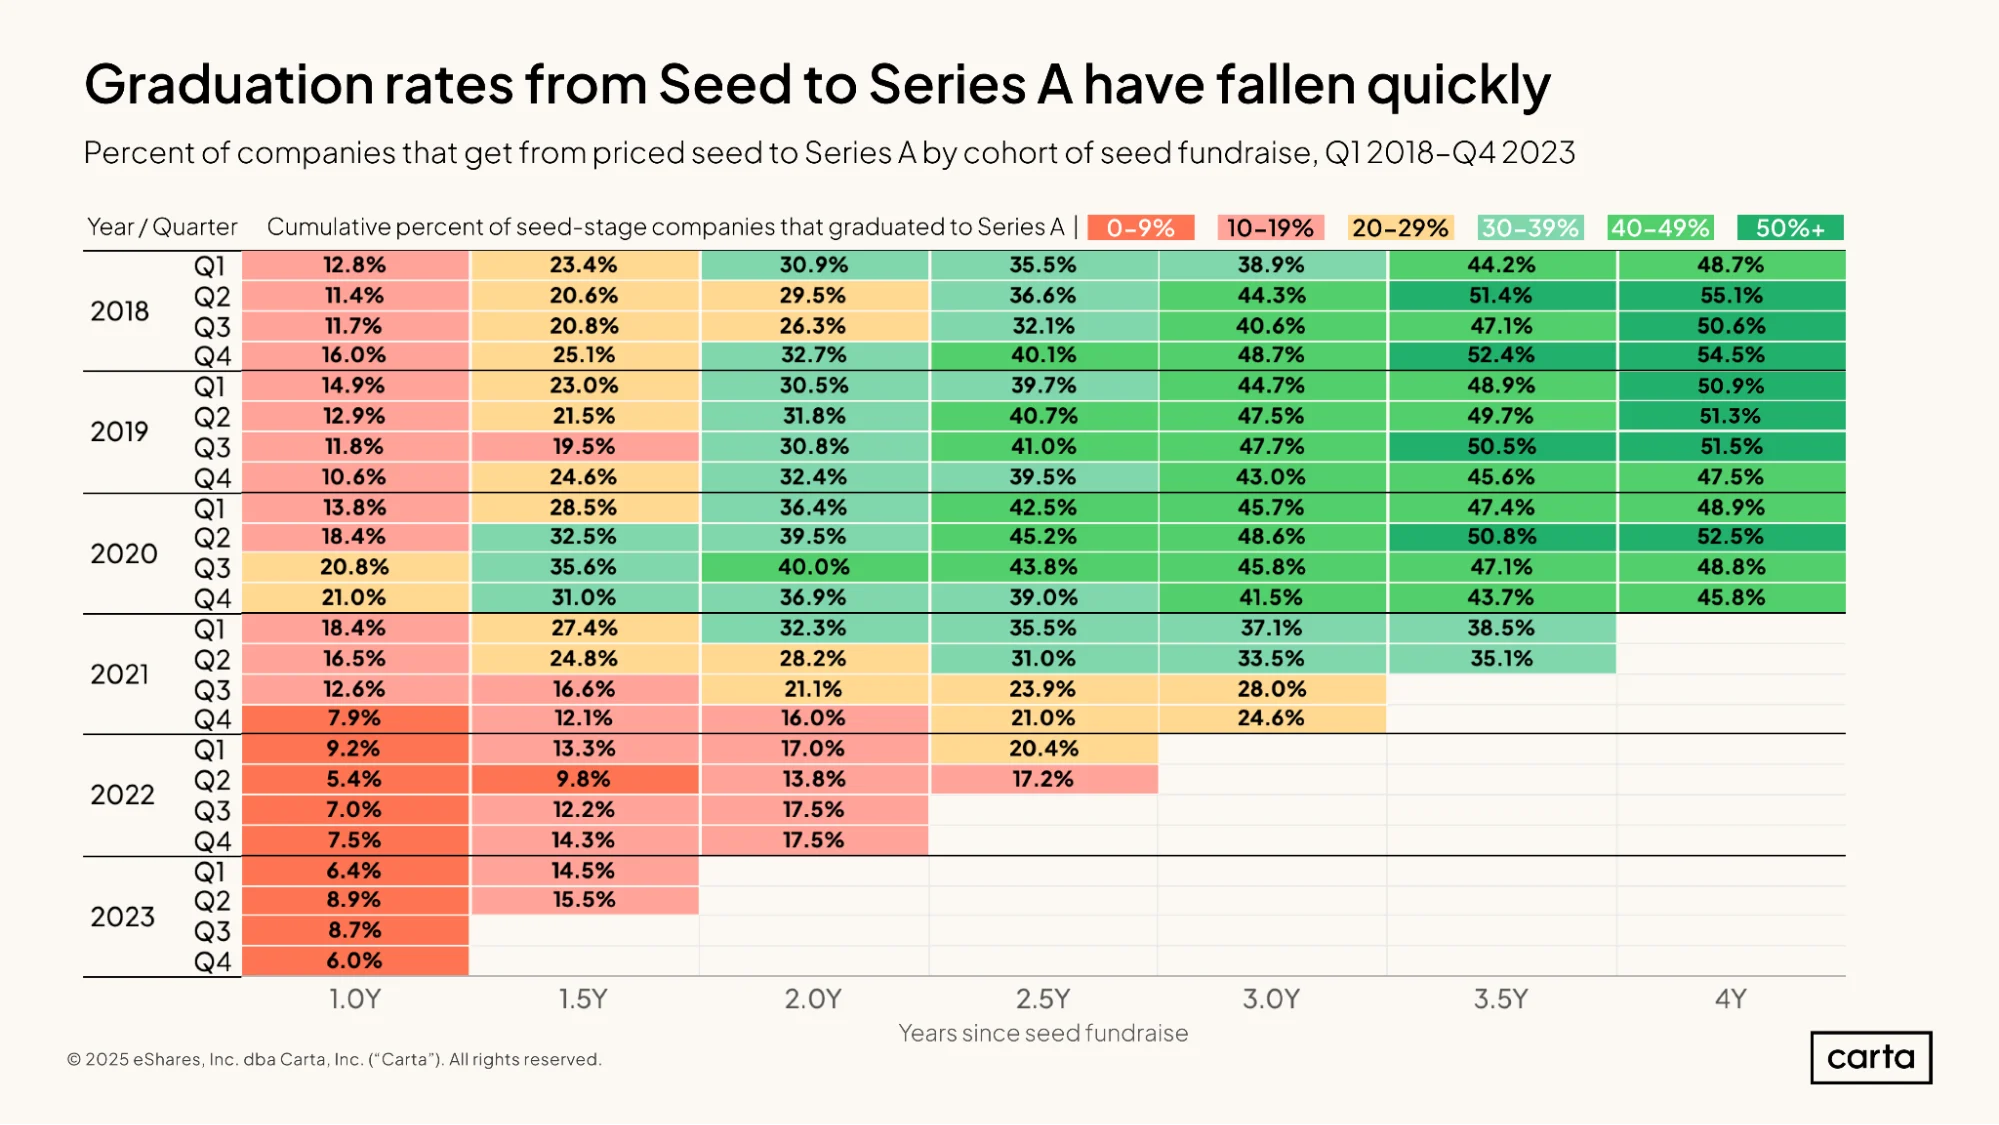
Task: Click the copyright notice text
Action: [x=334, y=1059]
